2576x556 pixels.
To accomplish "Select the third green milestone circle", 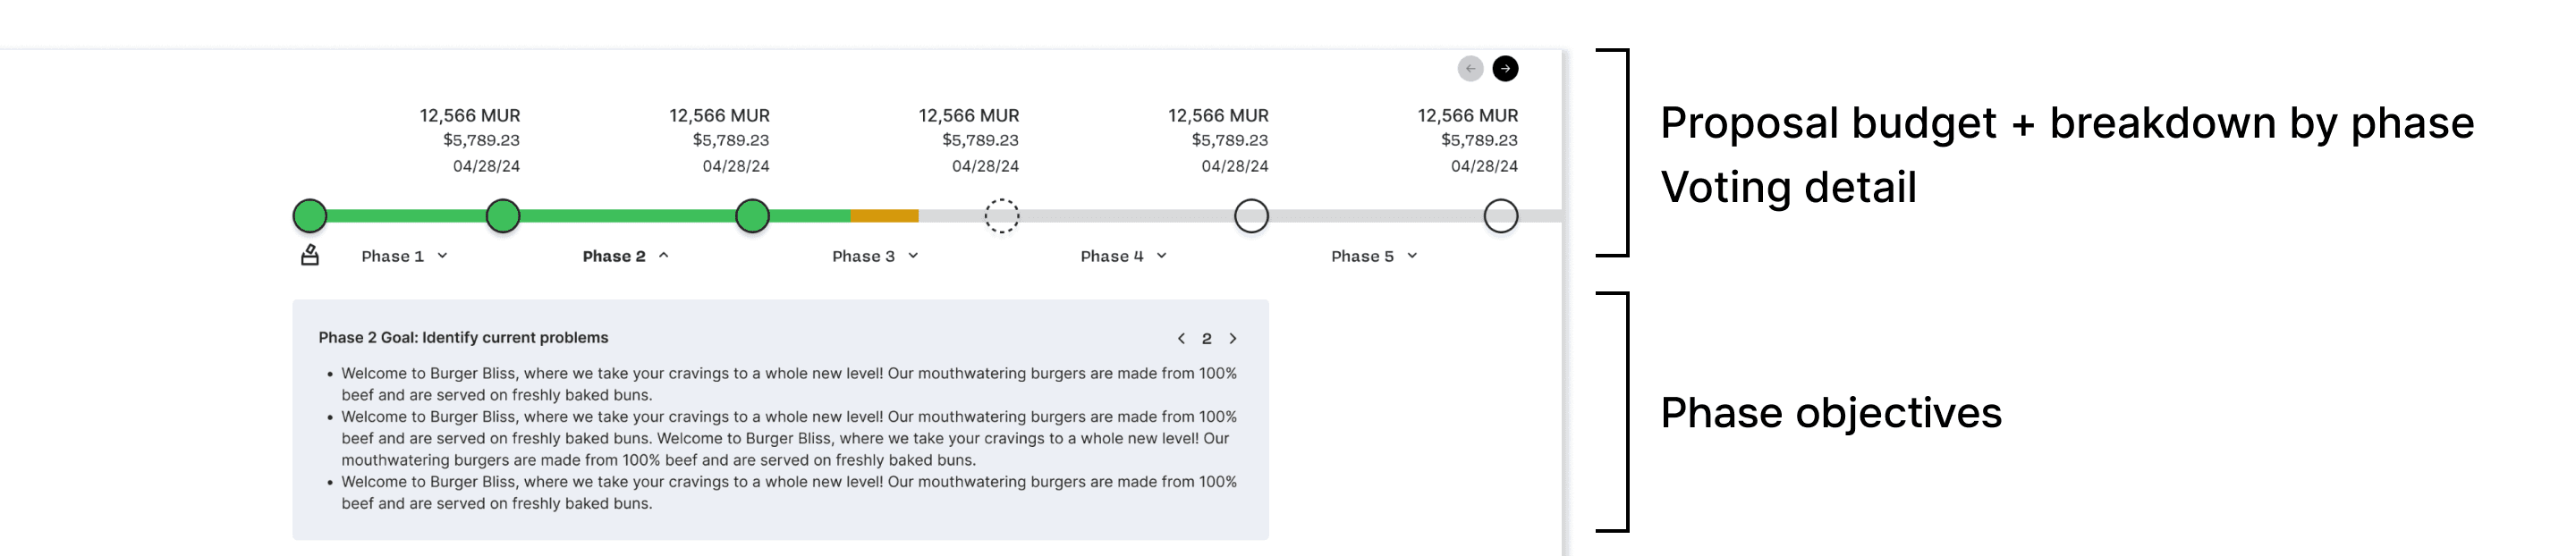I will (752, 216).
